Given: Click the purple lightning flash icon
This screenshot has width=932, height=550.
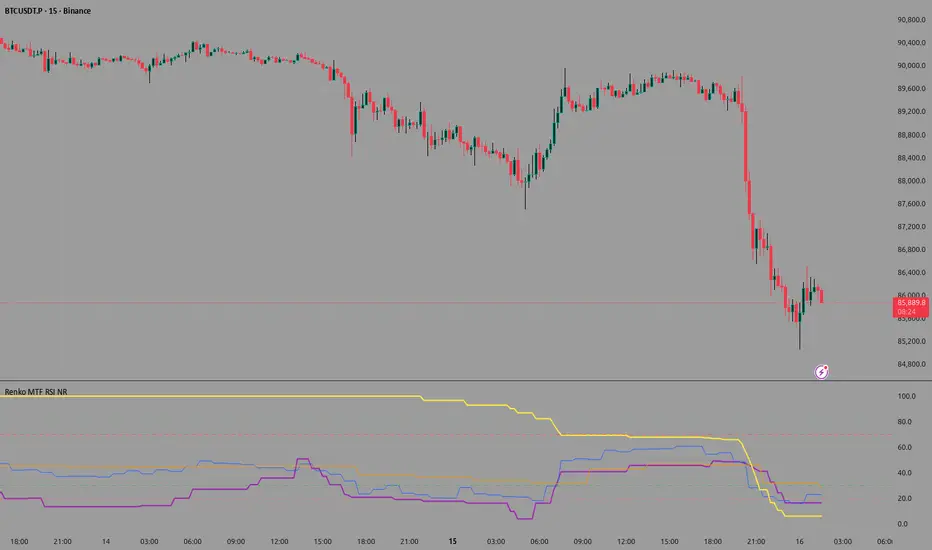Looking at the screenshot, I should pos(821,372).
